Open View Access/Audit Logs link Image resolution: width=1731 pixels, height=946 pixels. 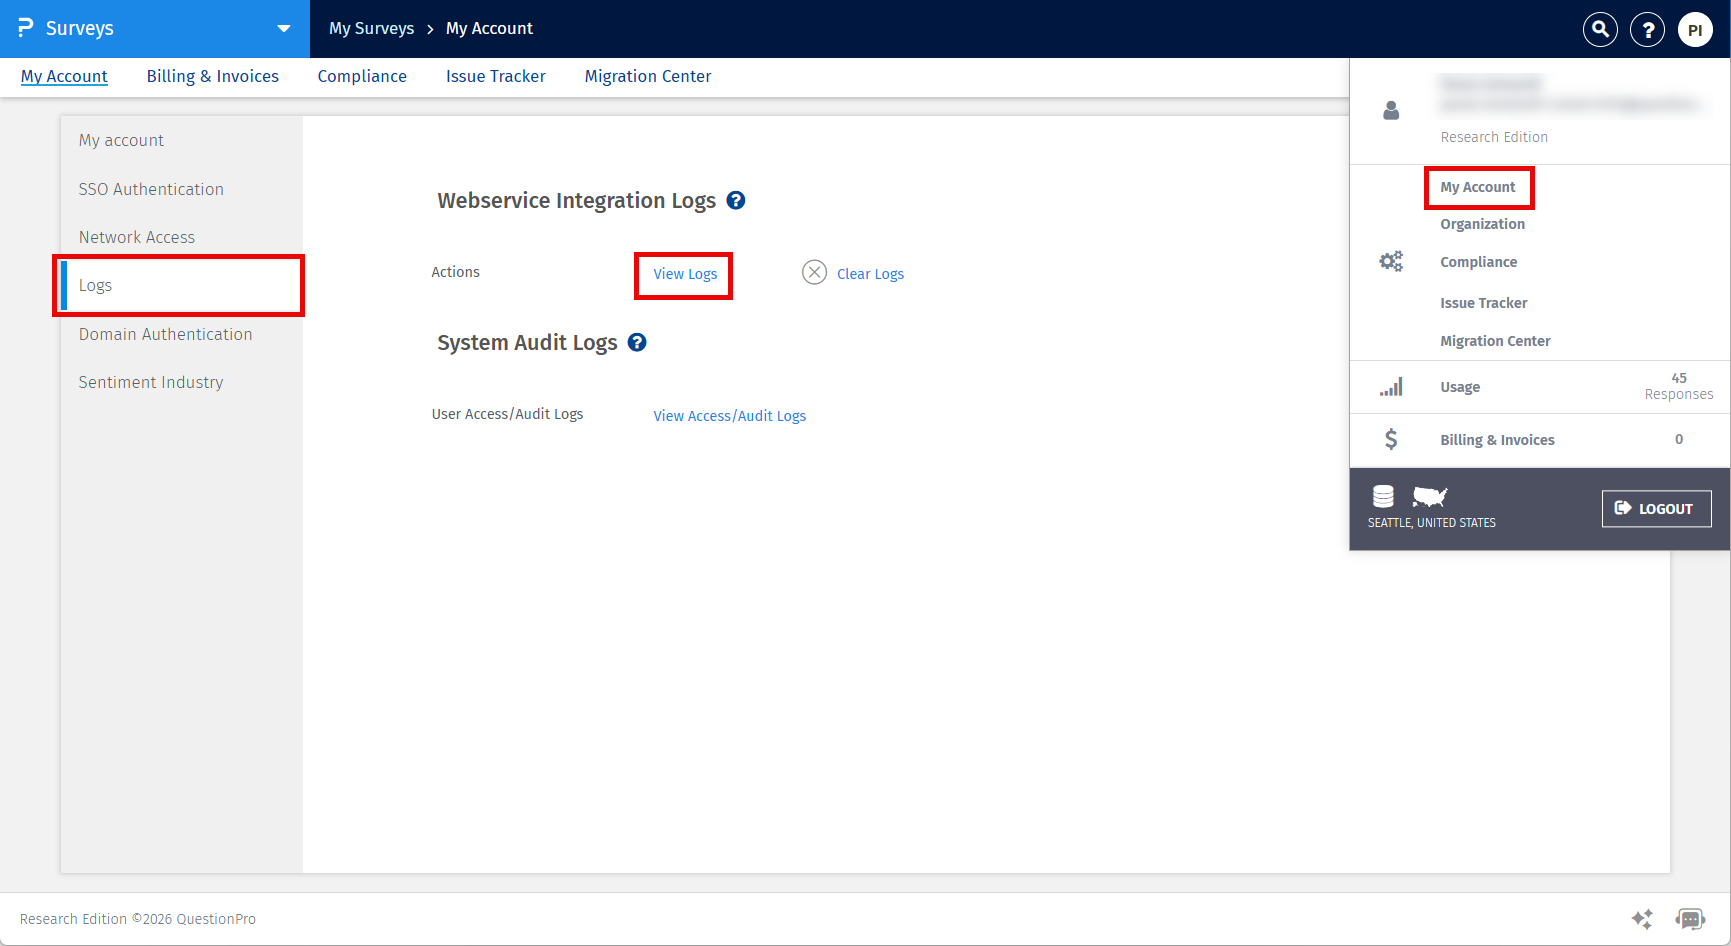tap(729, 415)
